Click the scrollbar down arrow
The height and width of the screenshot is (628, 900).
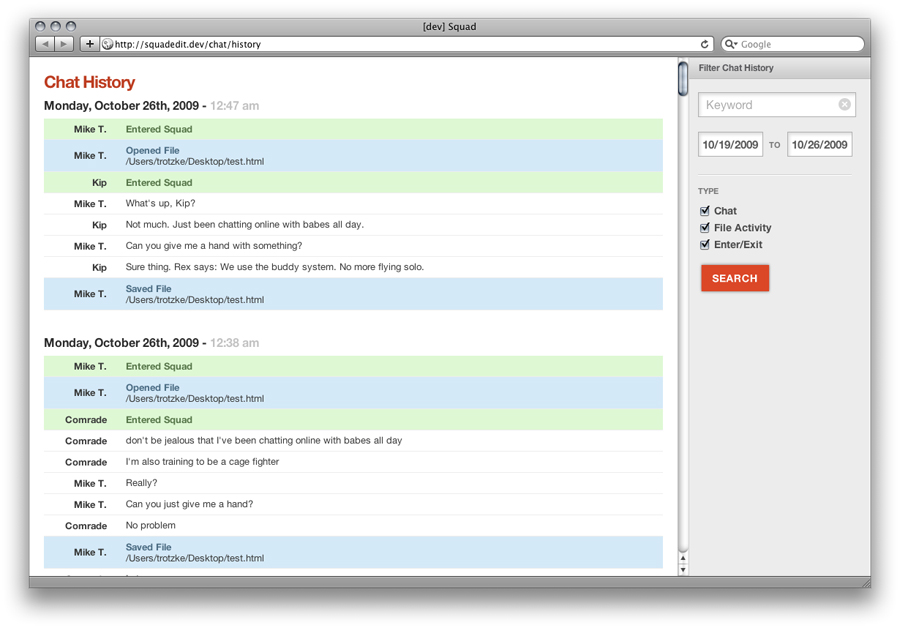pos(683,570)
